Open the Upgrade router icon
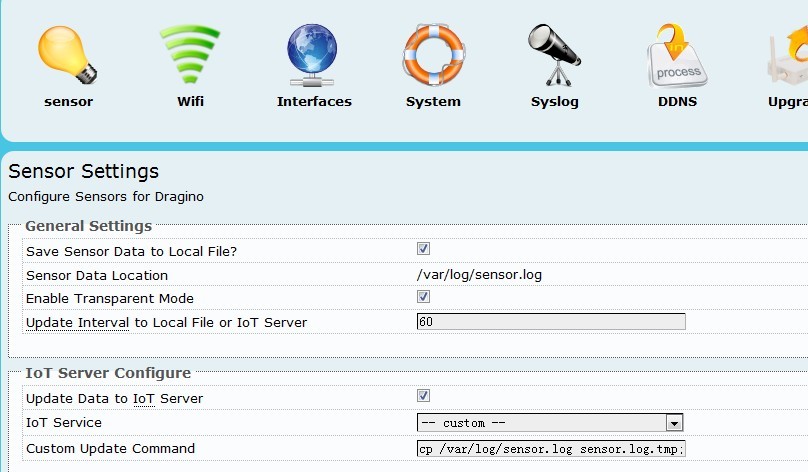Screen dimensions: 808x472 coord(788,55)
